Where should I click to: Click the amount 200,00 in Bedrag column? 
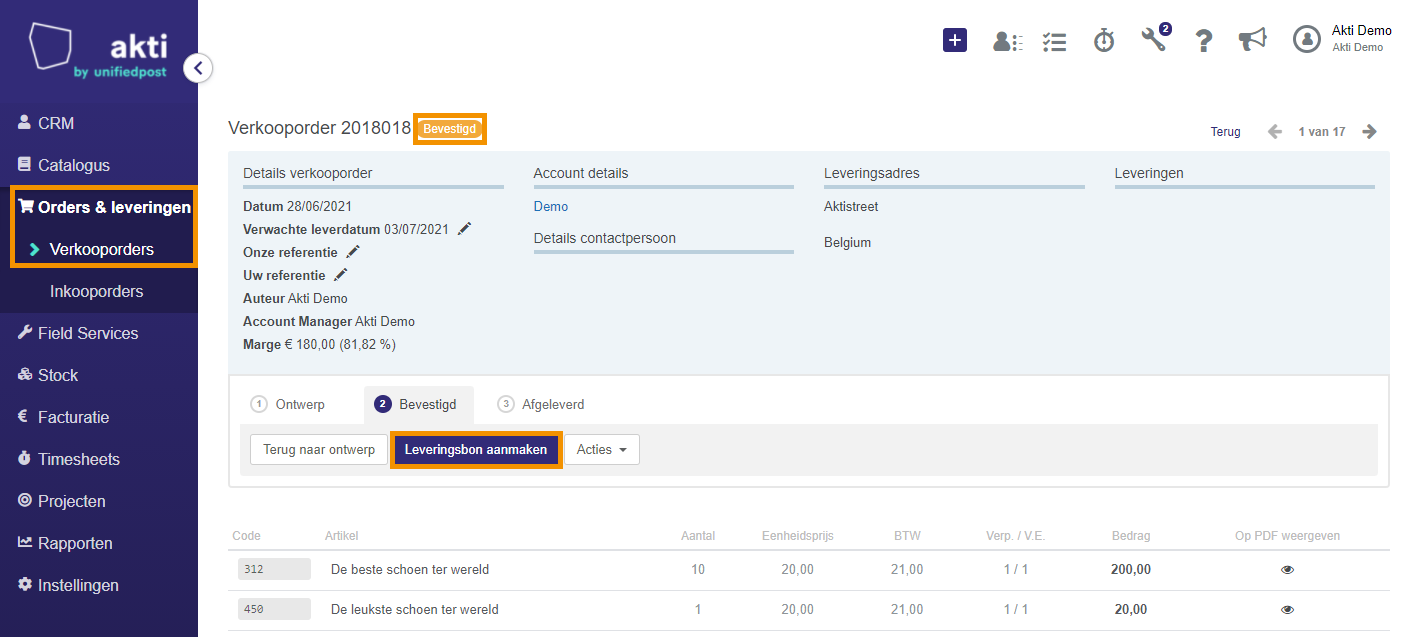coord(1131,570)
